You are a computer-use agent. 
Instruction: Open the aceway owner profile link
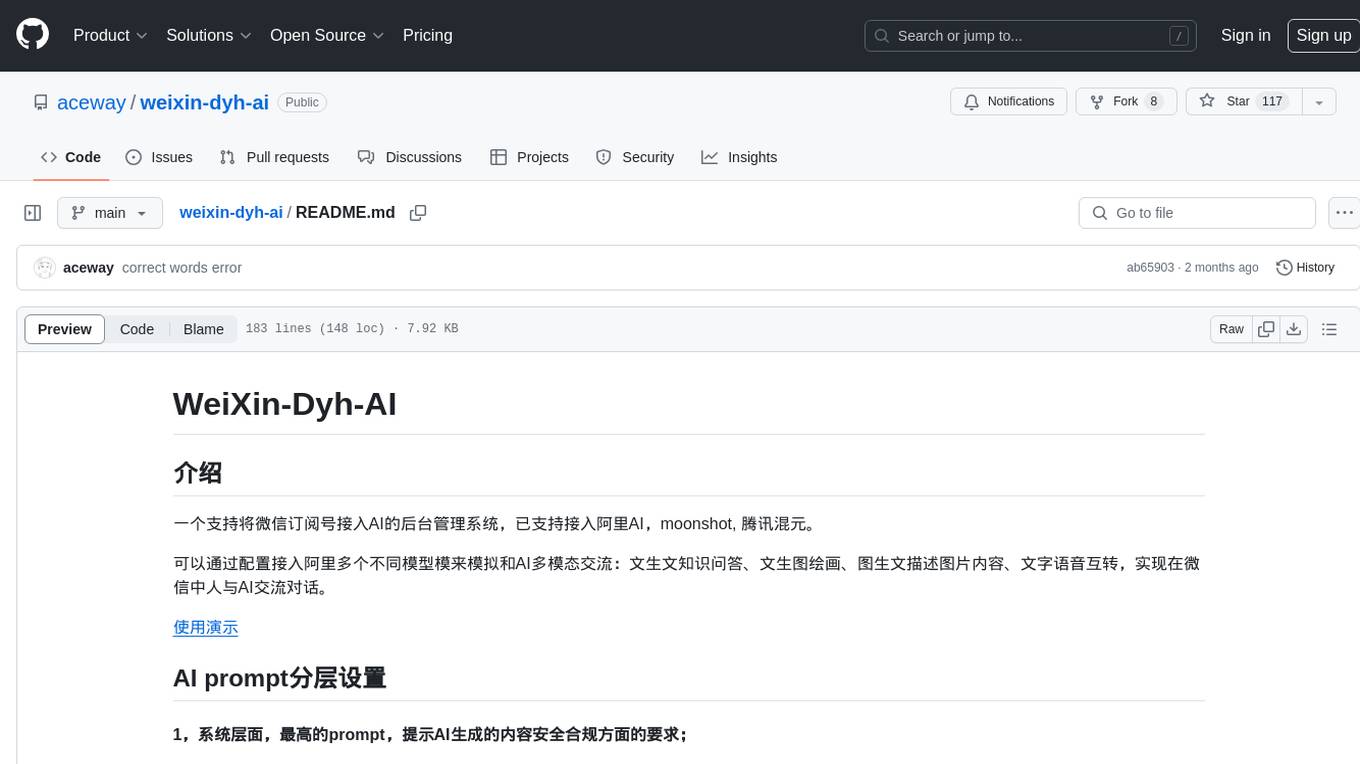pos(92,102)
